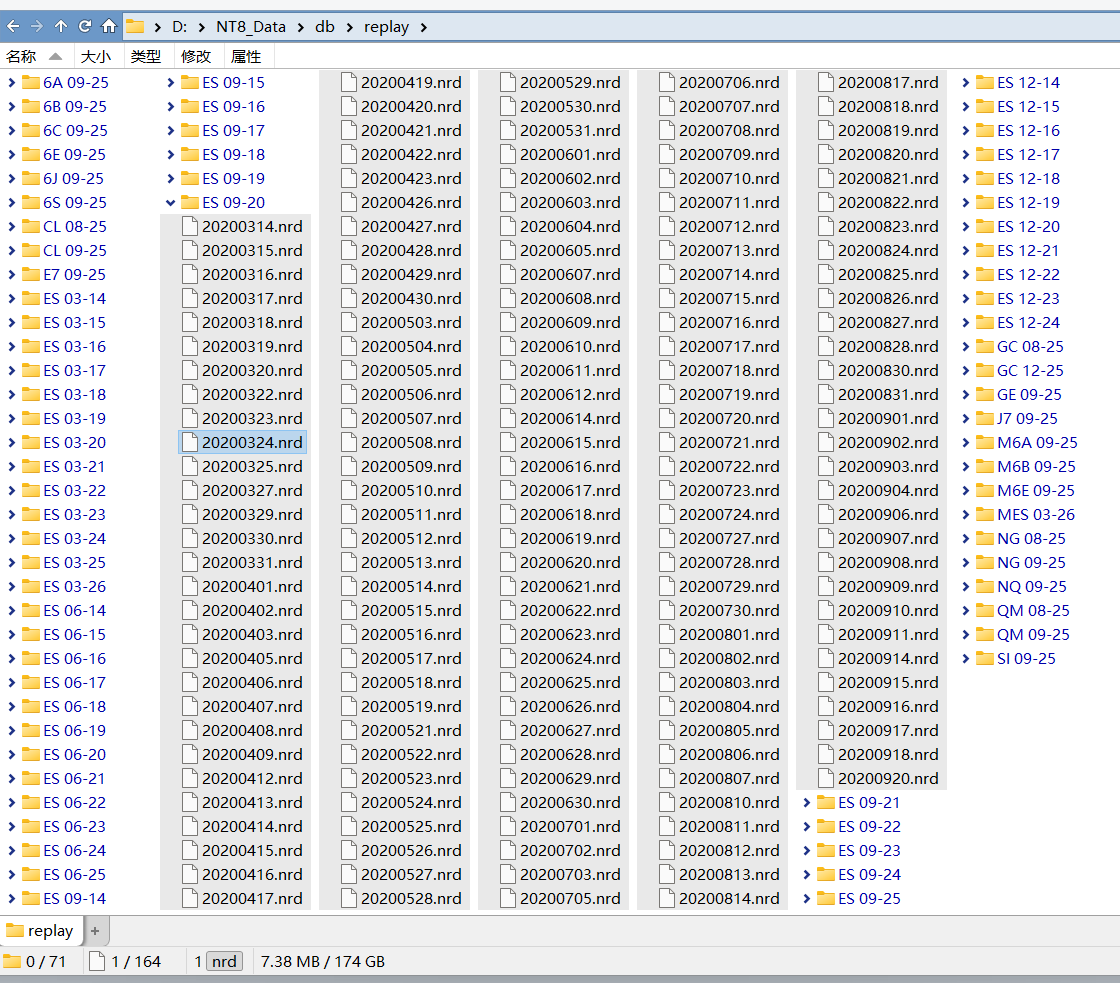Select the 20200601.nrd file icon
1120x983 pixels.
click(507, 155)
